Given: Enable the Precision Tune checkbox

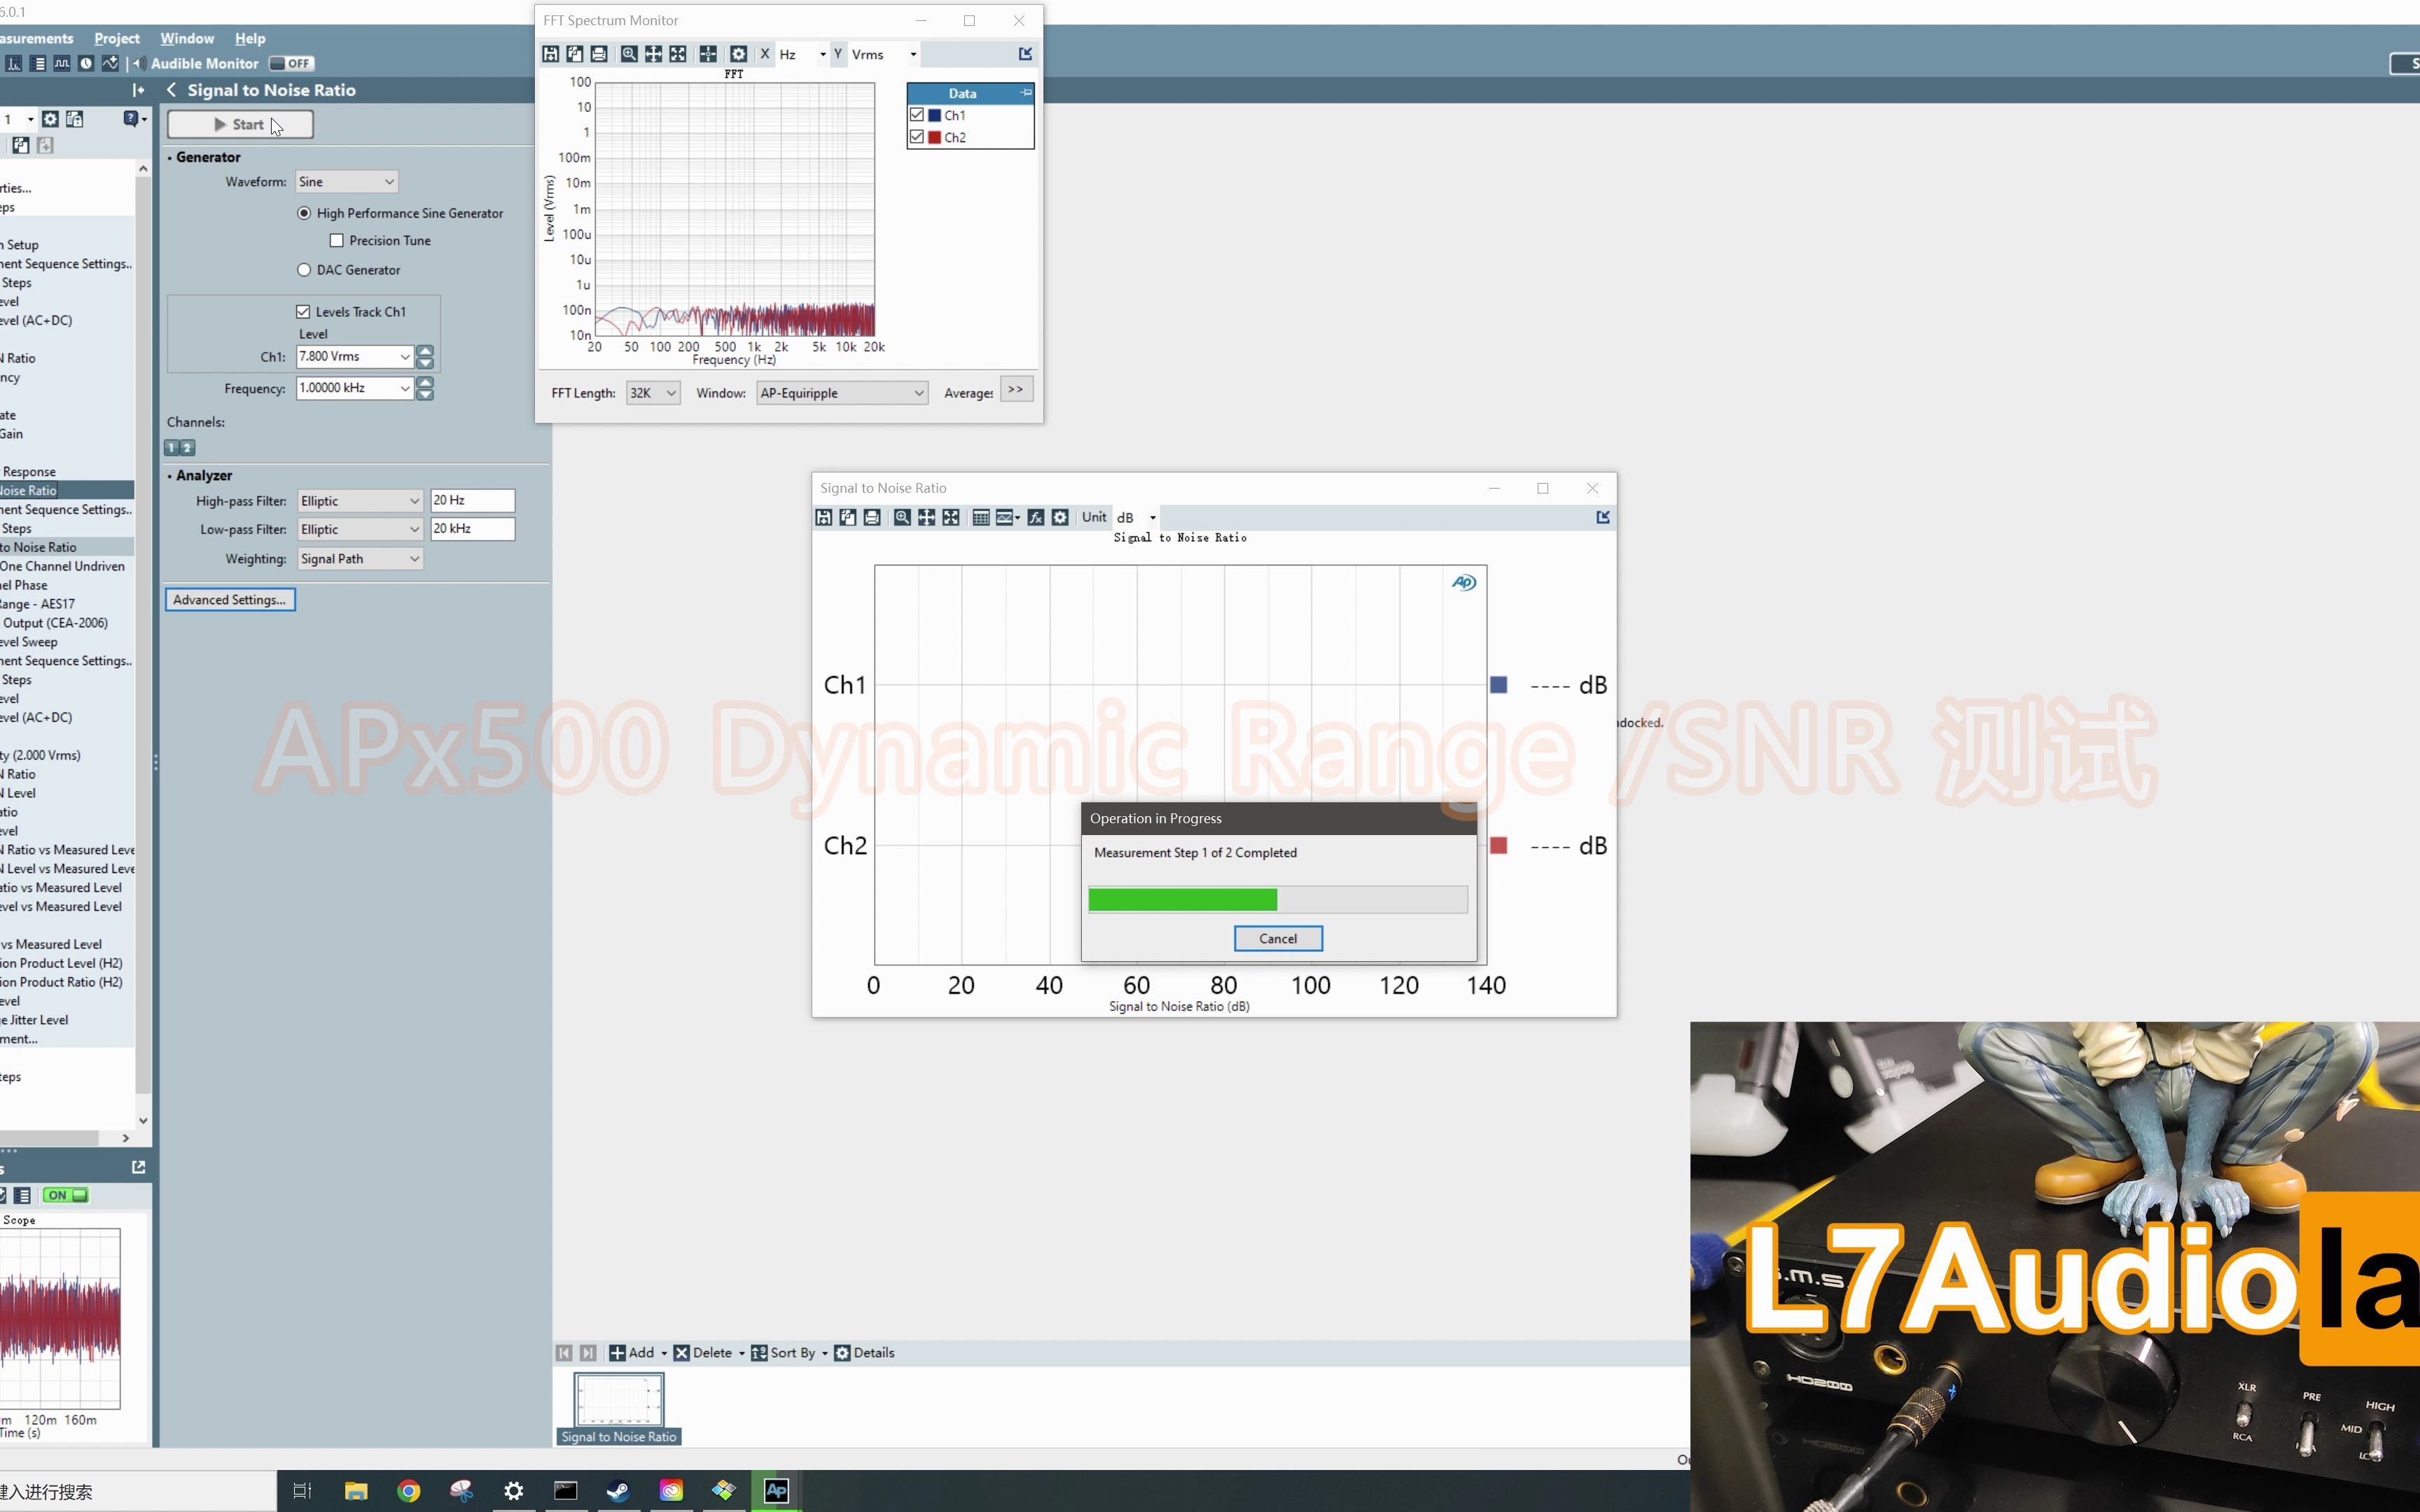Looking at the screenshot, I should [336, 240].
